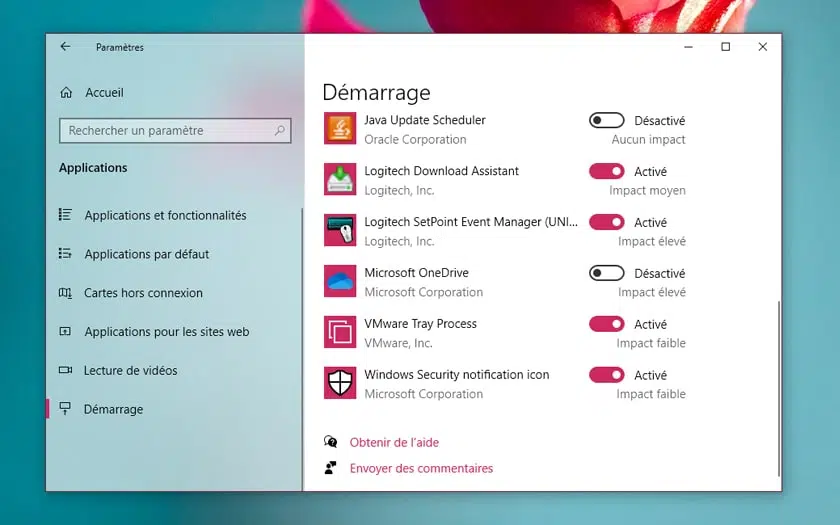Click the back arrow in Paramètres
This screenshot has width=840, height=525.
(65, 47)
